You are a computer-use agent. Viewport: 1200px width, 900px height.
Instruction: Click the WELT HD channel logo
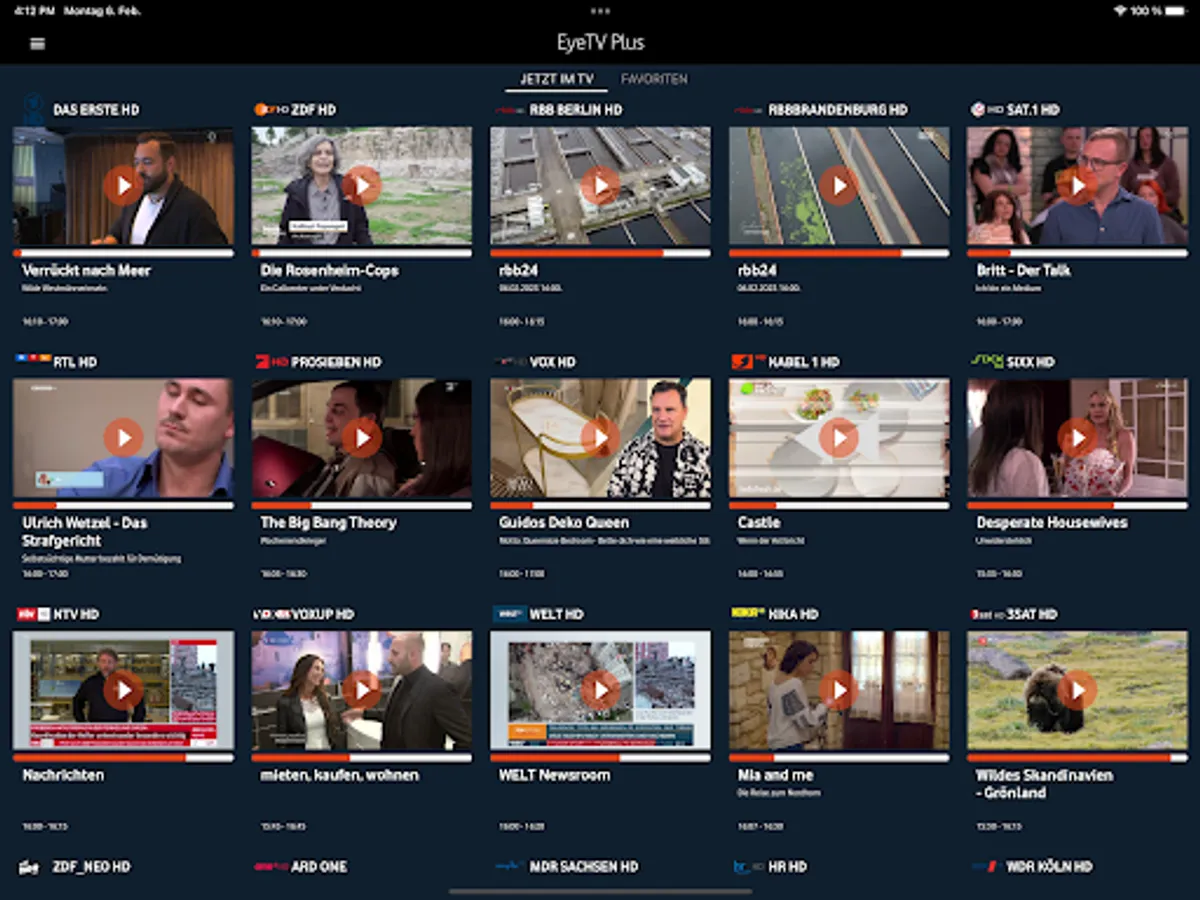[x=509, y=614]
